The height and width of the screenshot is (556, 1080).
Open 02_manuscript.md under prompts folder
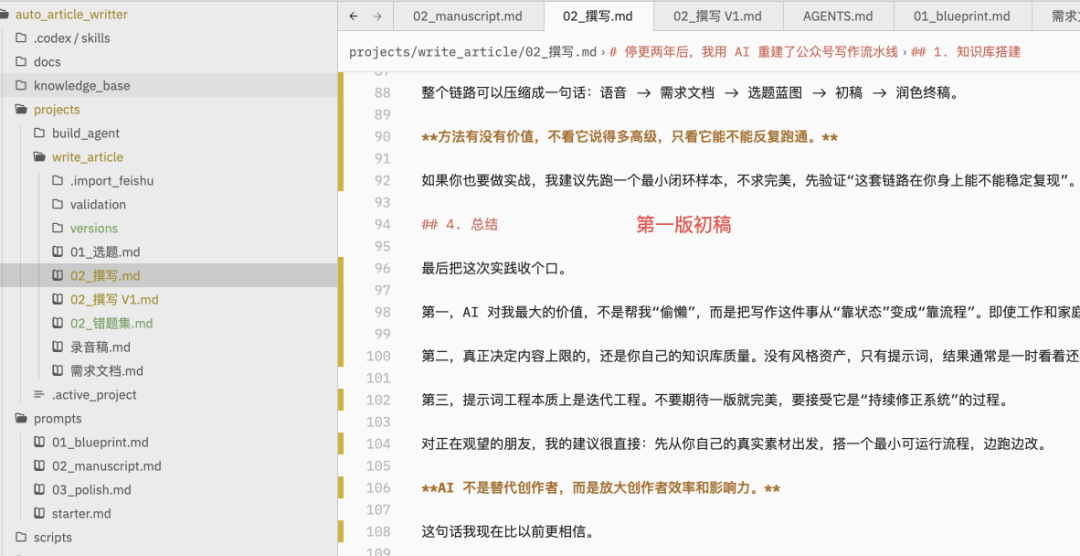pyautogui.click(x=107, y=466)
